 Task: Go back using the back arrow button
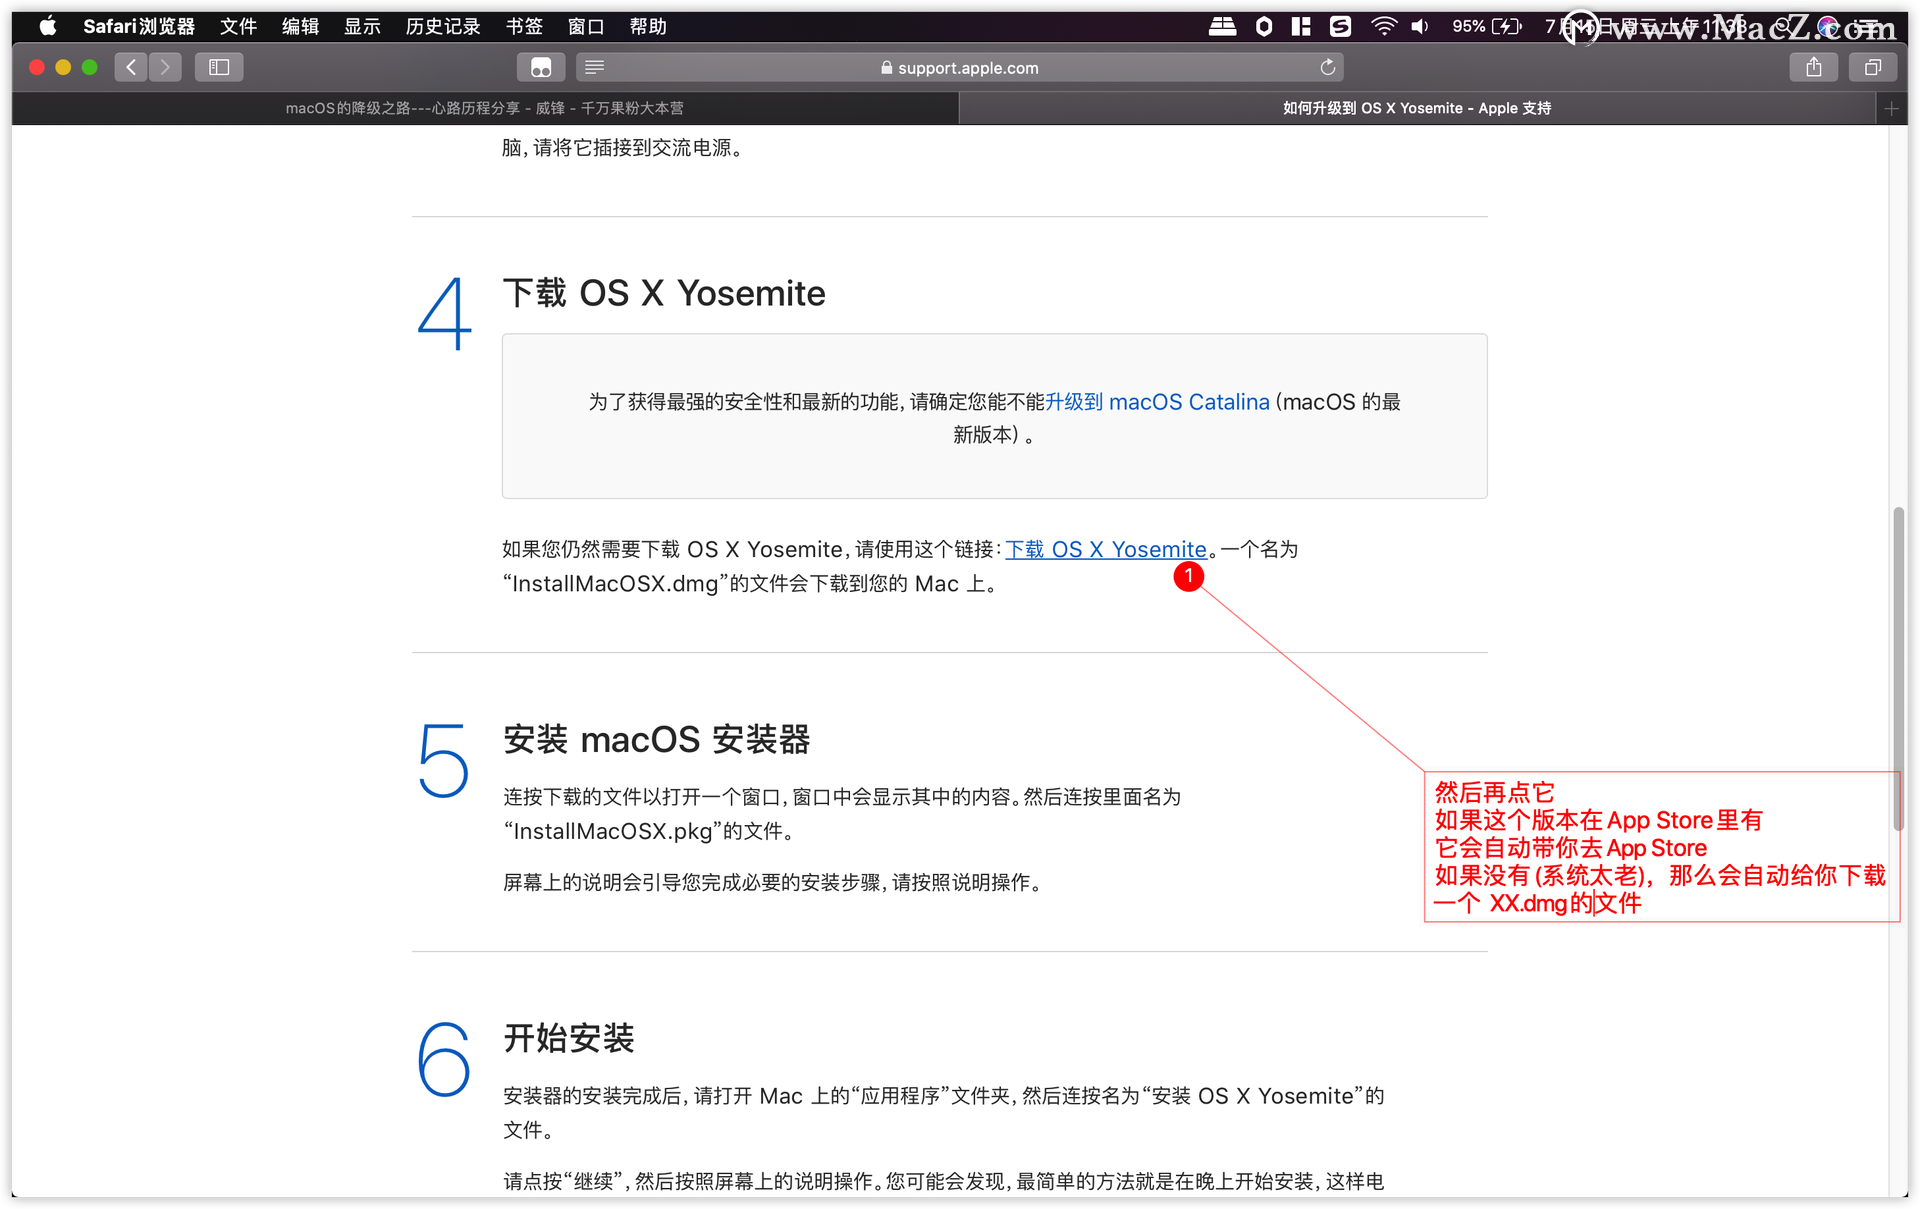pyautogui.click(x=131, y=67)
